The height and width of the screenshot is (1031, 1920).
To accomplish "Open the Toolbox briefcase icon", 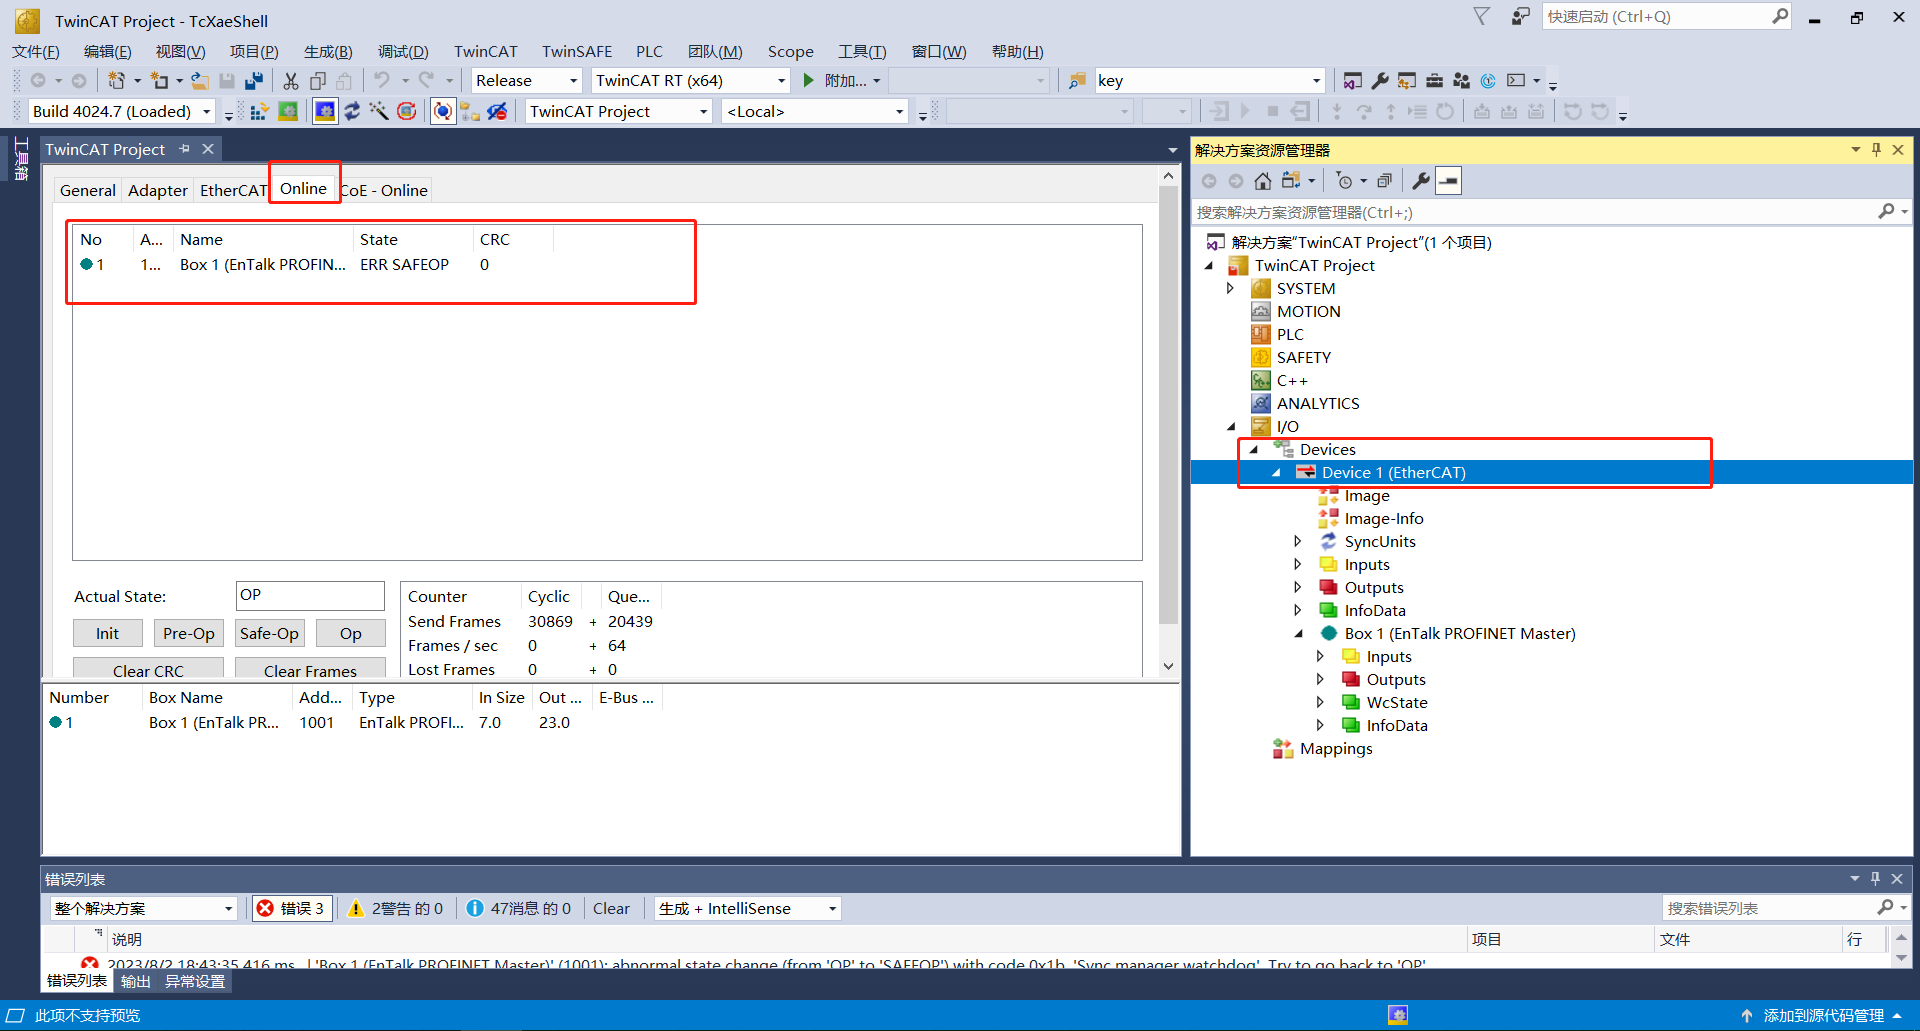I will point(1434,81).
